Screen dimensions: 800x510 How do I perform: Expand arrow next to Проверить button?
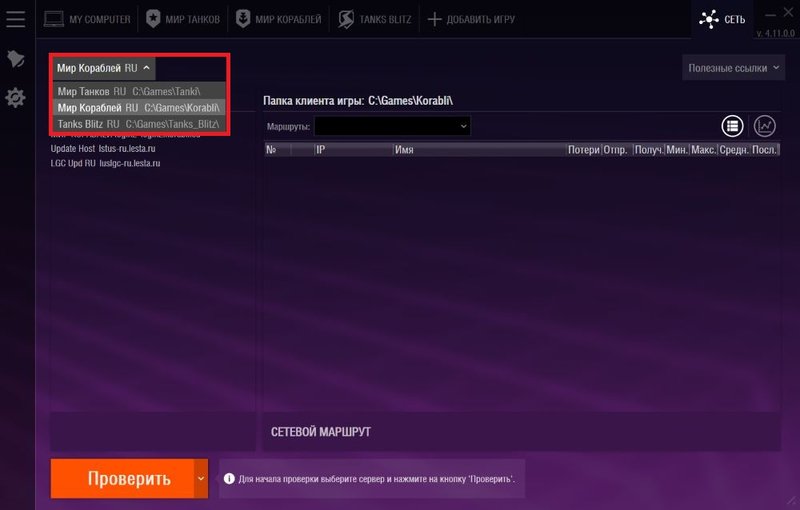coord(200,478)
